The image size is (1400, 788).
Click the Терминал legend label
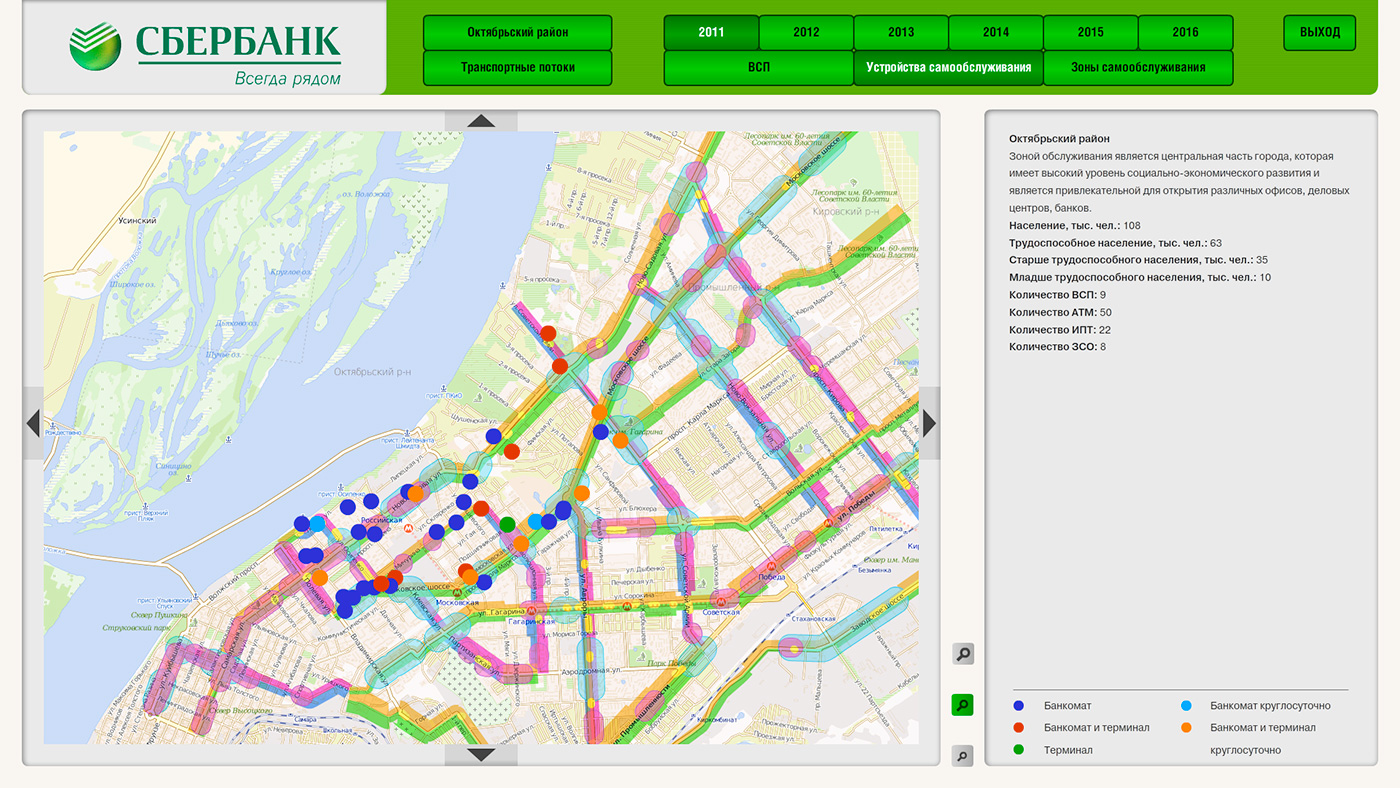[1068, 750]
